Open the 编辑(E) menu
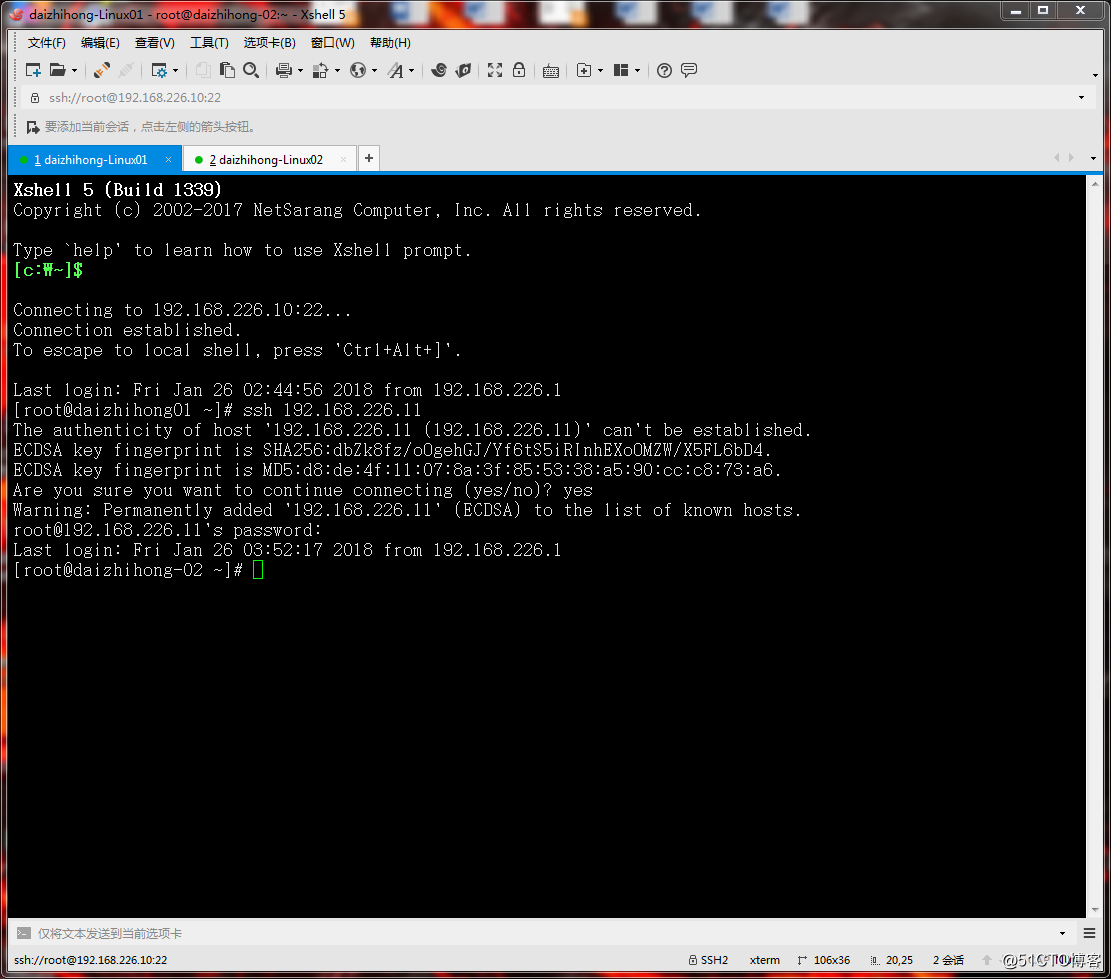1111x979 pixels. [x=100, y=43]
